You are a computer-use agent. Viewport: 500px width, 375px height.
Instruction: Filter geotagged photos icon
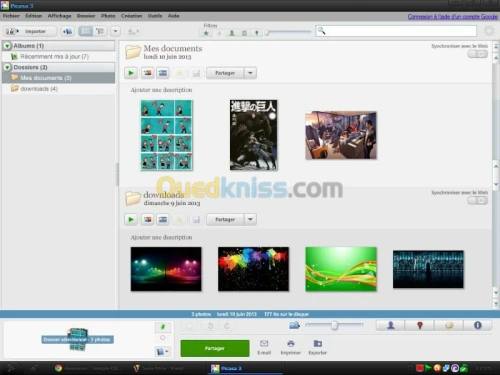(256, 33)
